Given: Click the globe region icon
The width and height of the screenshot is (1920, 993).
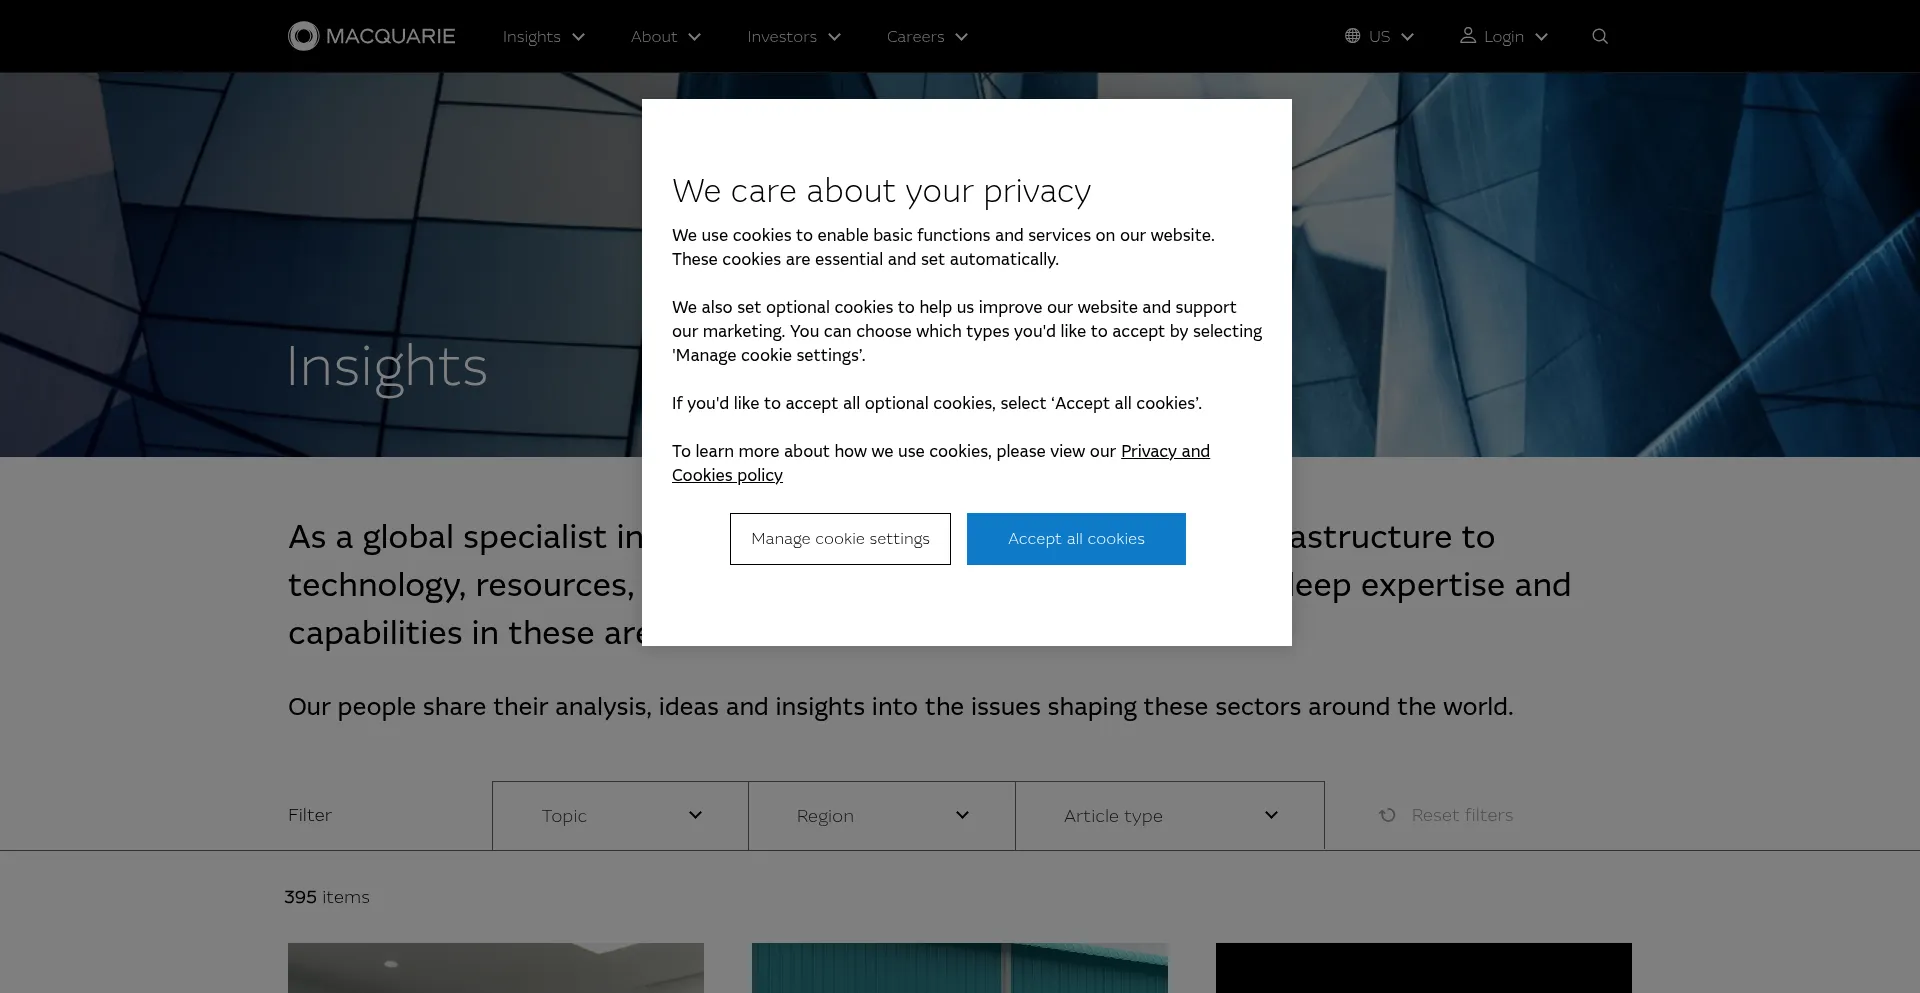Looking at the screenshot, I should click(x=1352, y=36).
